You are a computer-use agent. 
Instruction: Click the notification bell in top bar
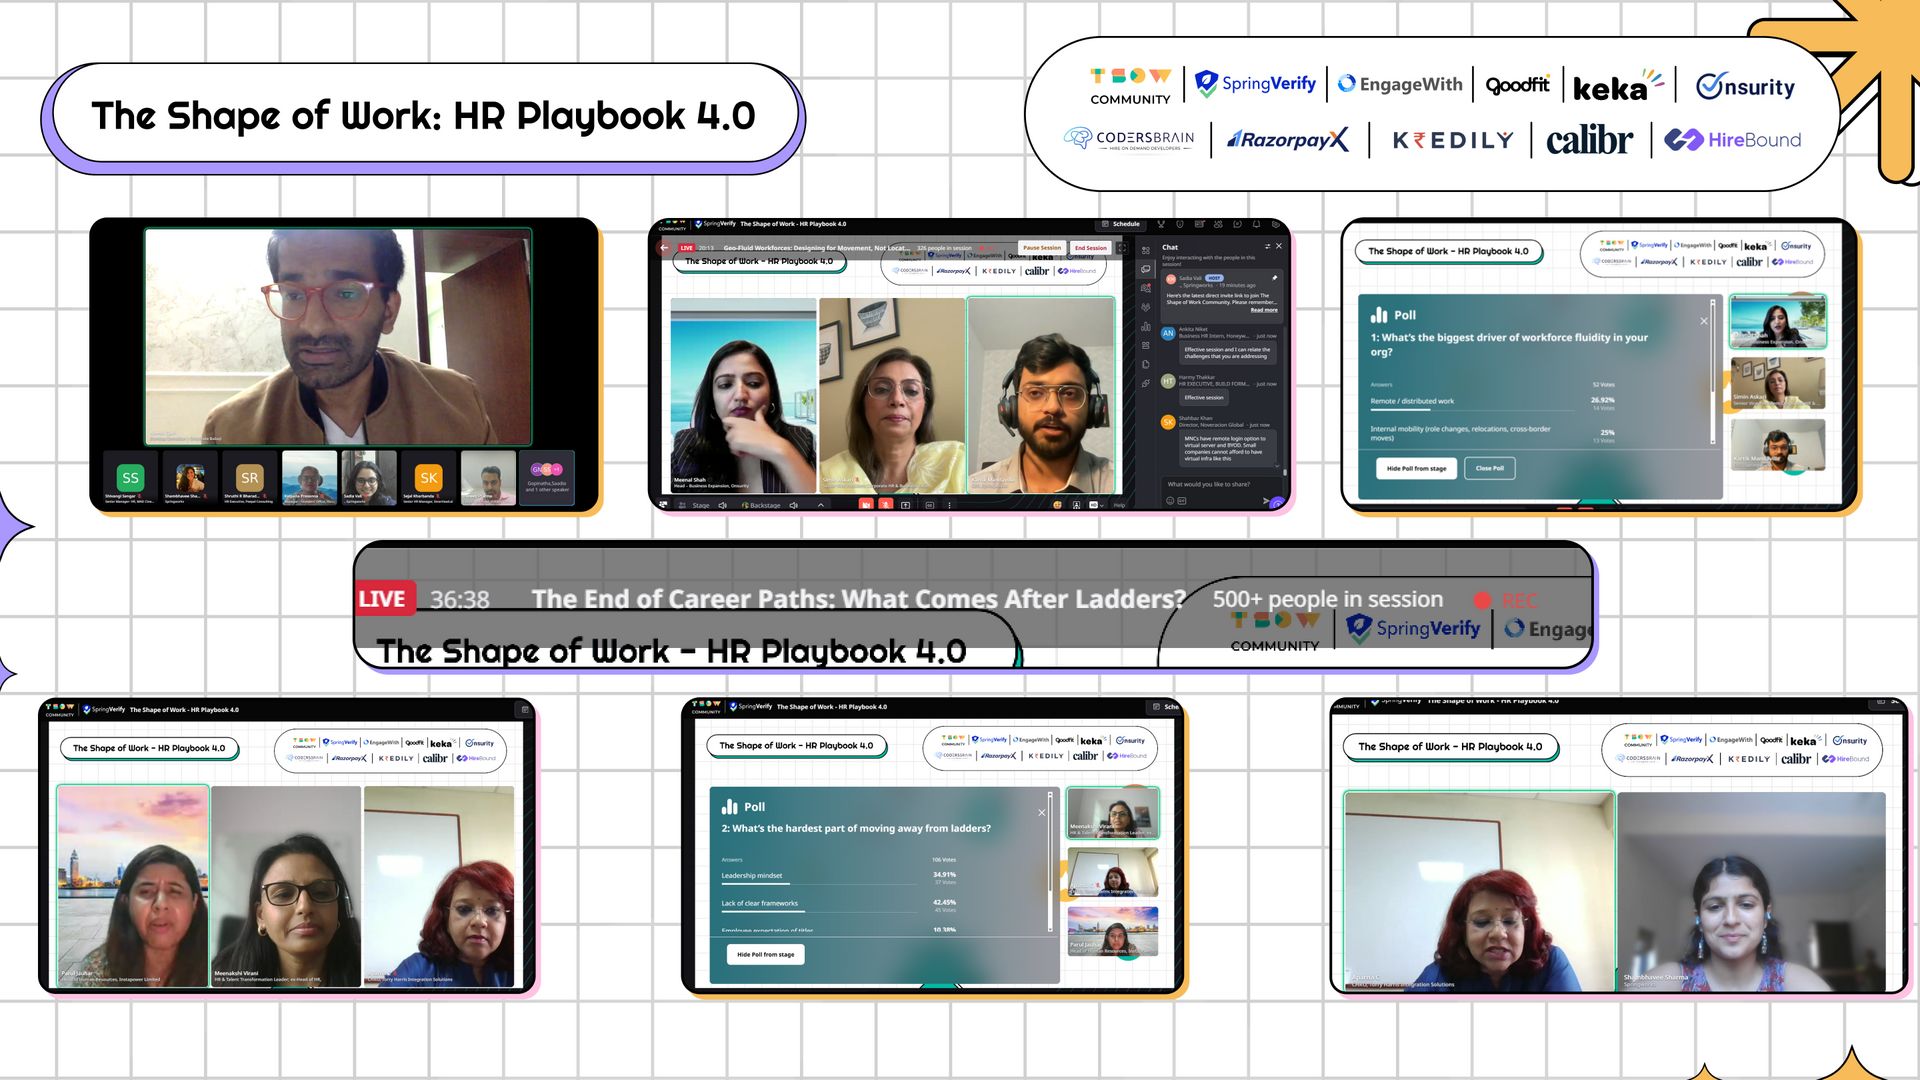[x=1256, y=224]
